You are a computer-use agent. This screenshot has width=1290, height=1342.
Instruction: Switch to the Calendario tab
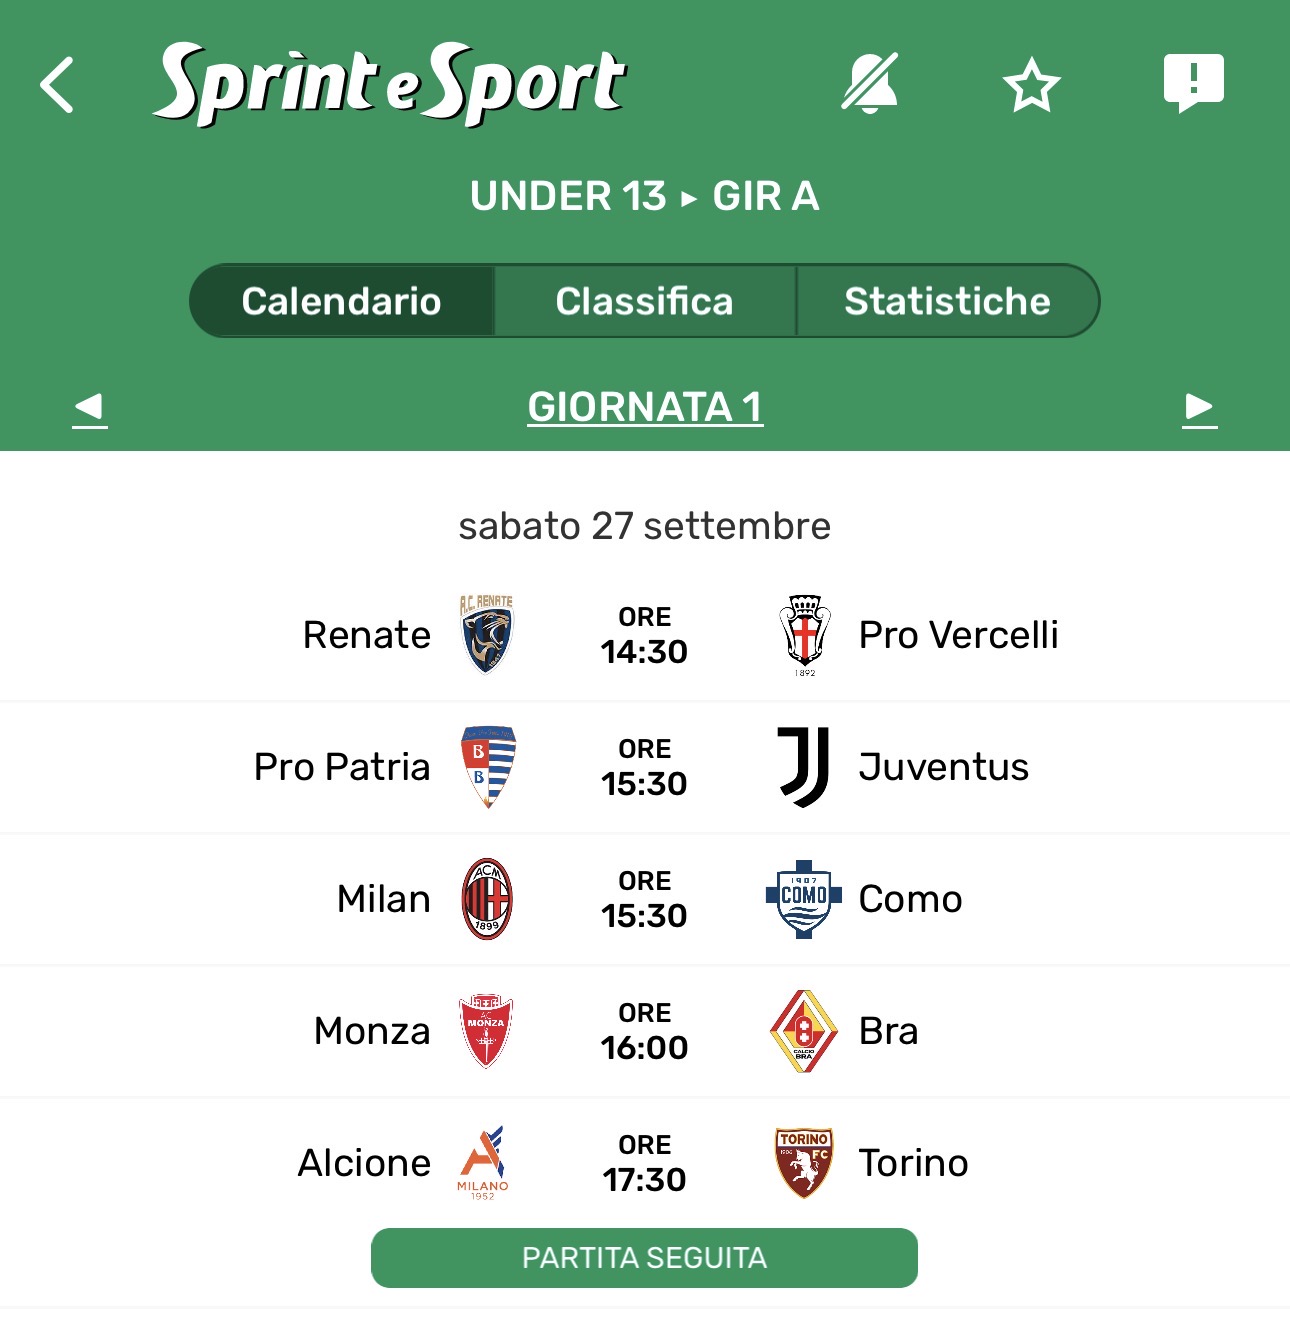341,301
